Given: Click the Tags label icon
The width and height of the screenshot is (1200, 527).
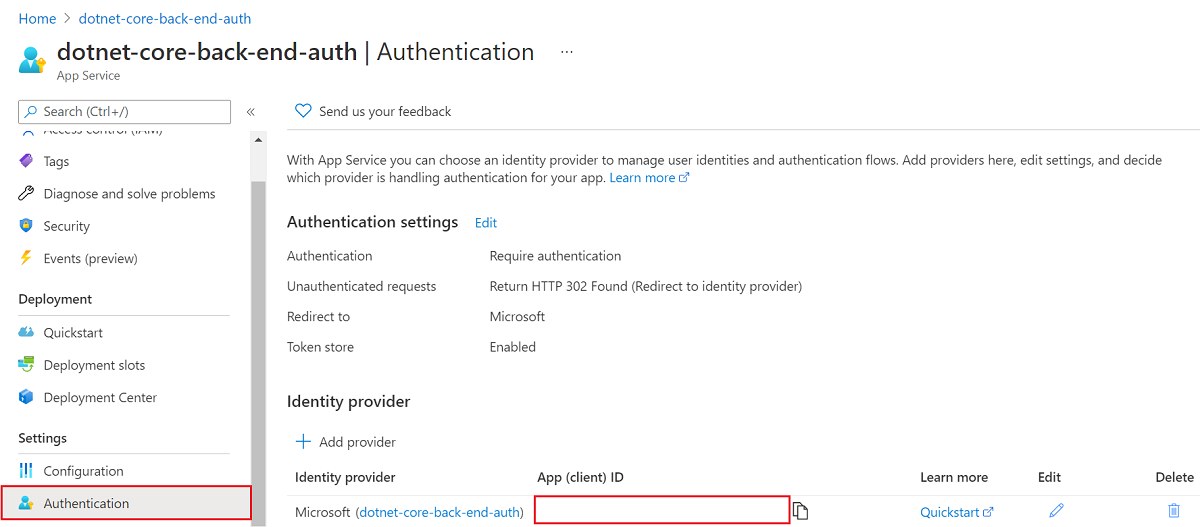Looking at the screenshot, I should (x=26, y=161).
